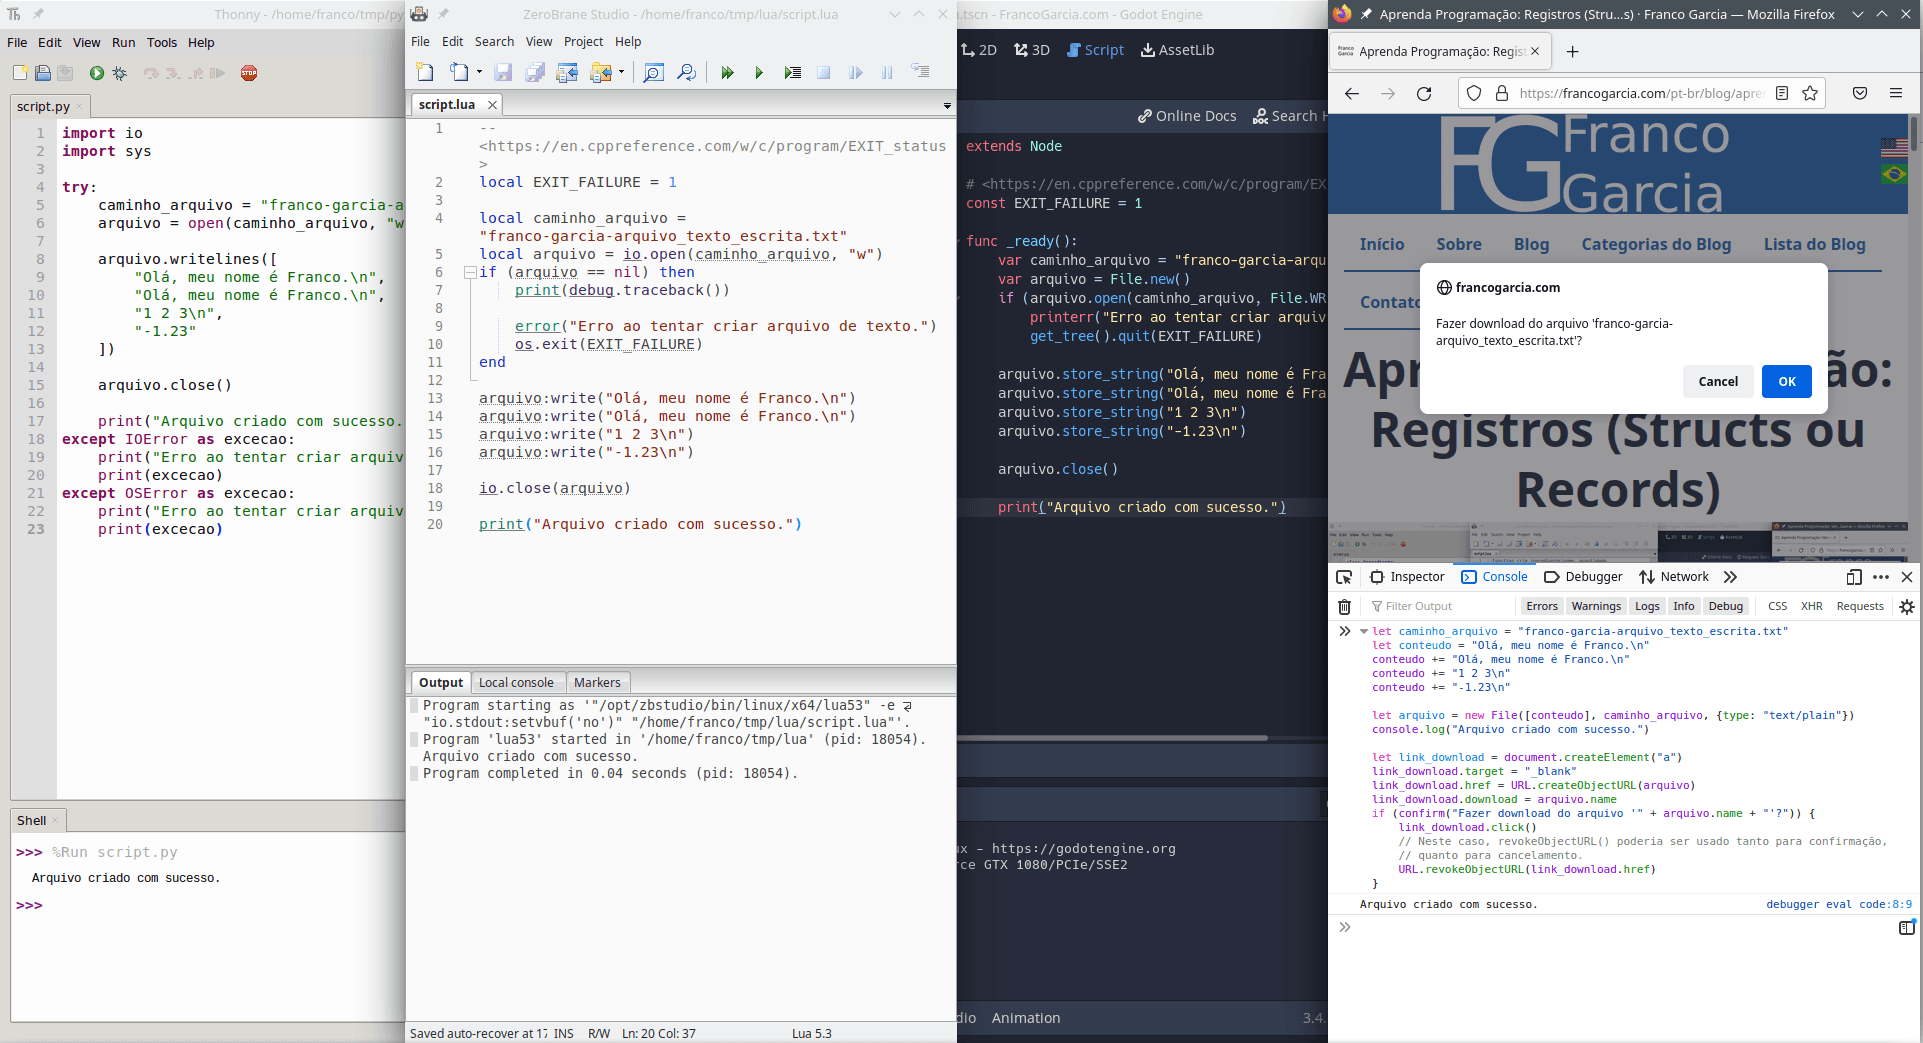Toggle the Errors filter in the console
Image resolution: width=1923 pixels, height=1043 pixels.
point(1542,606)
